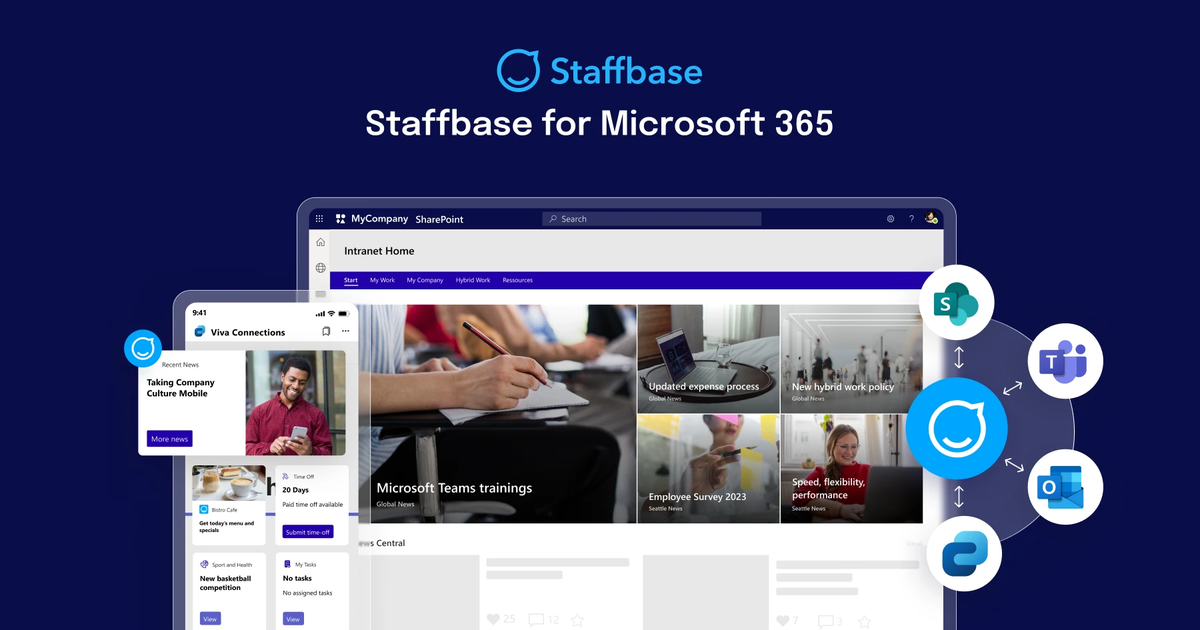Image resolution: width=1200 pixels, height=630 pixels.
Task: Open comments showing 12 comments
Action: point(535,620)
